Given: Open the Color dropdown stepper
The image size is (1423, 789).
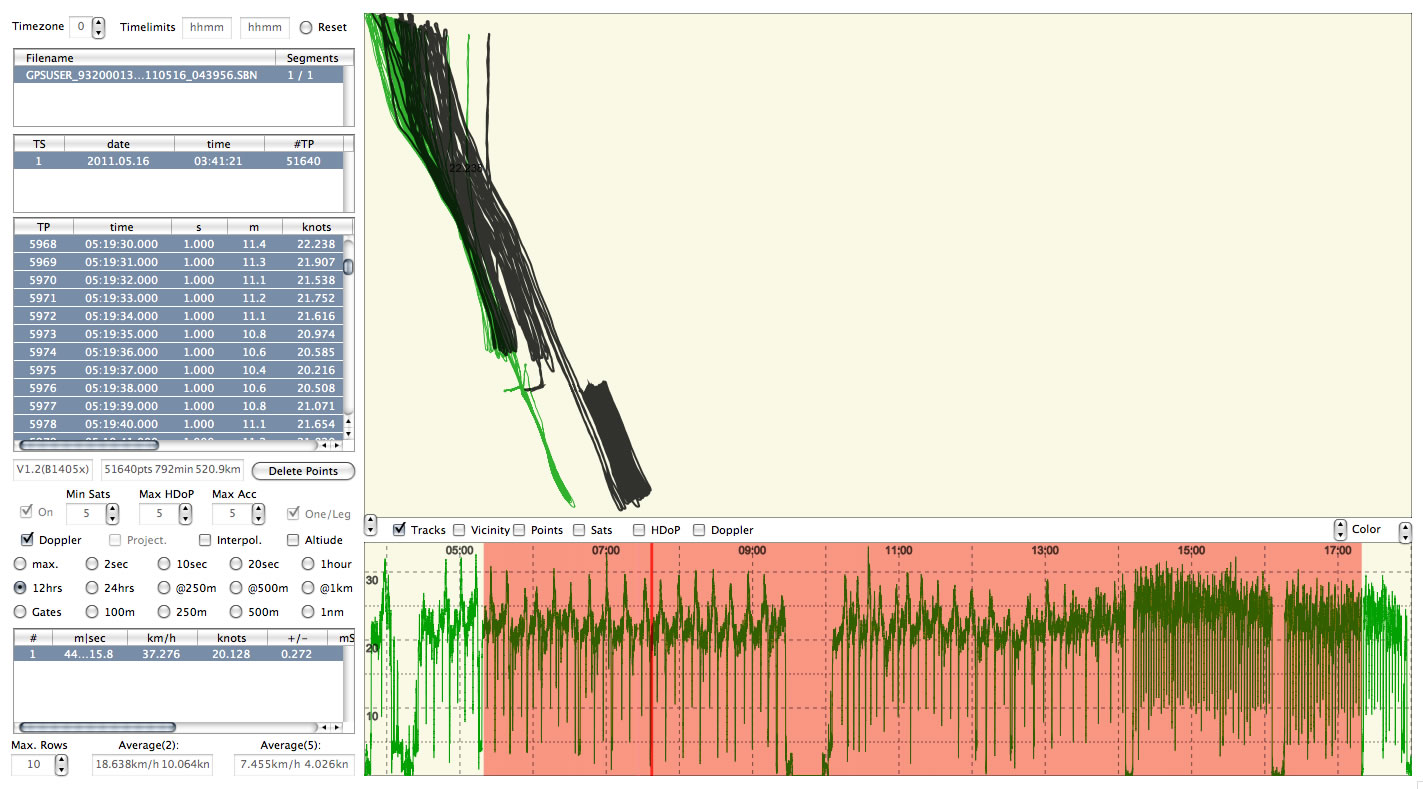Looking at the screenshot, I should 1340,529.
